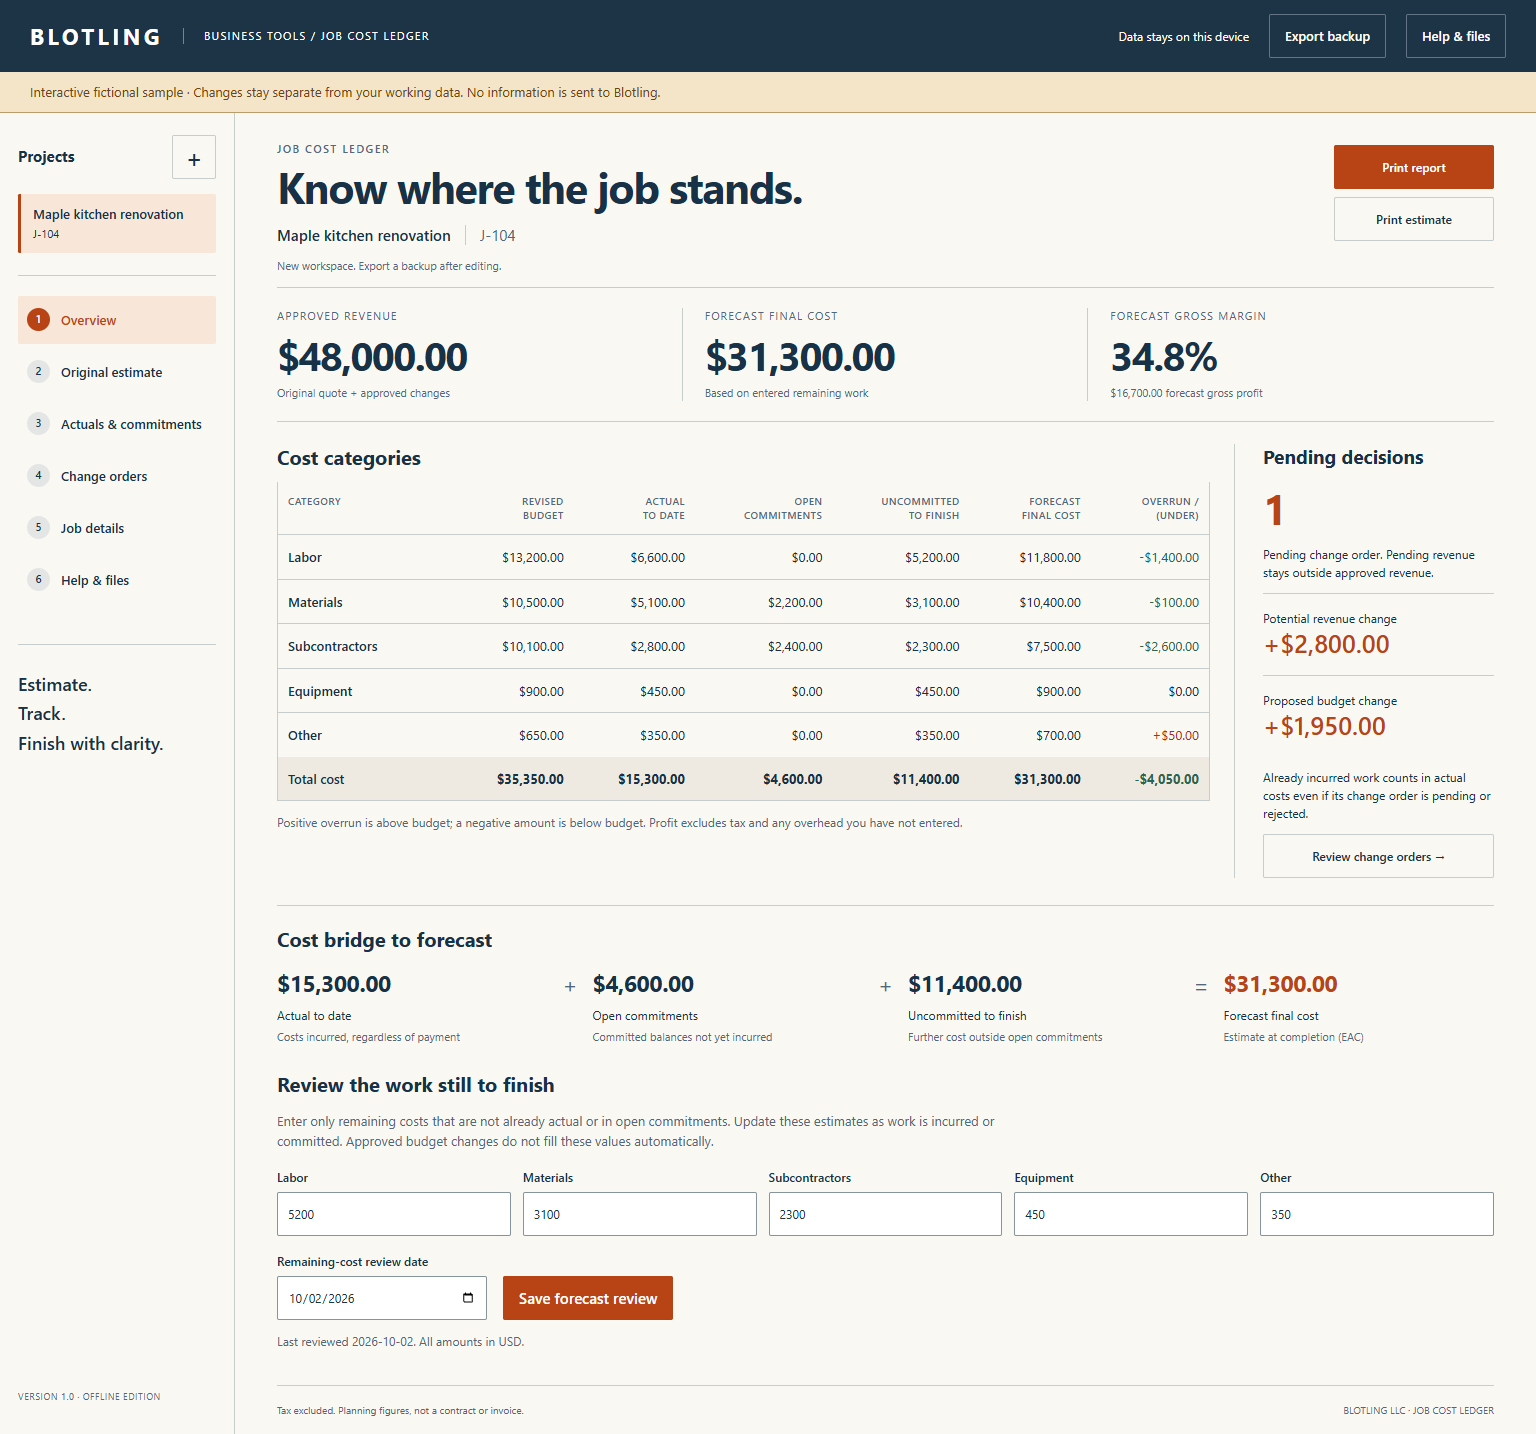Save the forecast review
Screen dimensions: 1536x1434
point(588,1298)
